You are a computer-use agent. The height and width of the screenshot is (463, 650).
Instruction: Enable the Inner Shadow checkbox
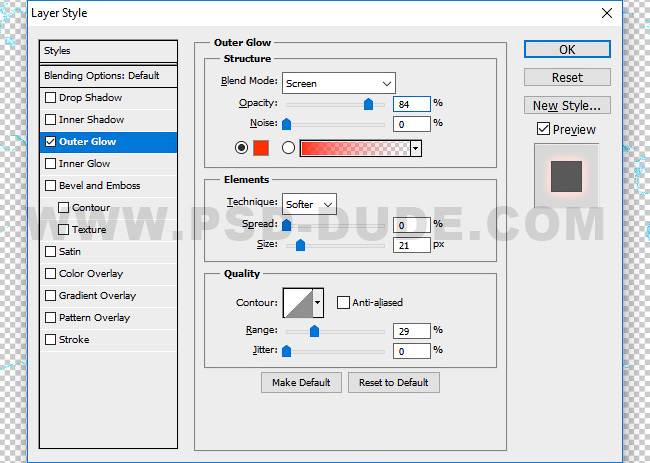point(50,119)
